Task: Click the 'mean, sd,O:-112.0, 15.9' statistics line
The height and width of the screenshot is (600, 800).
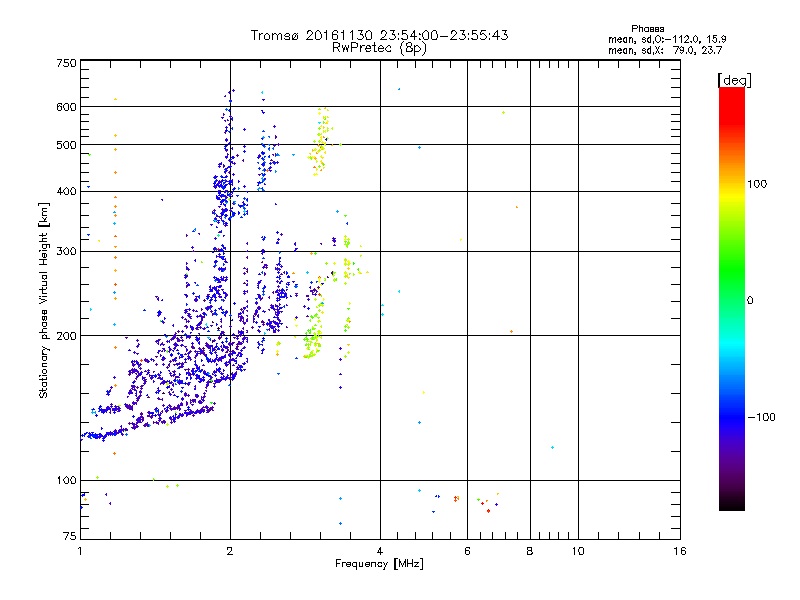Action: (667, 39)
